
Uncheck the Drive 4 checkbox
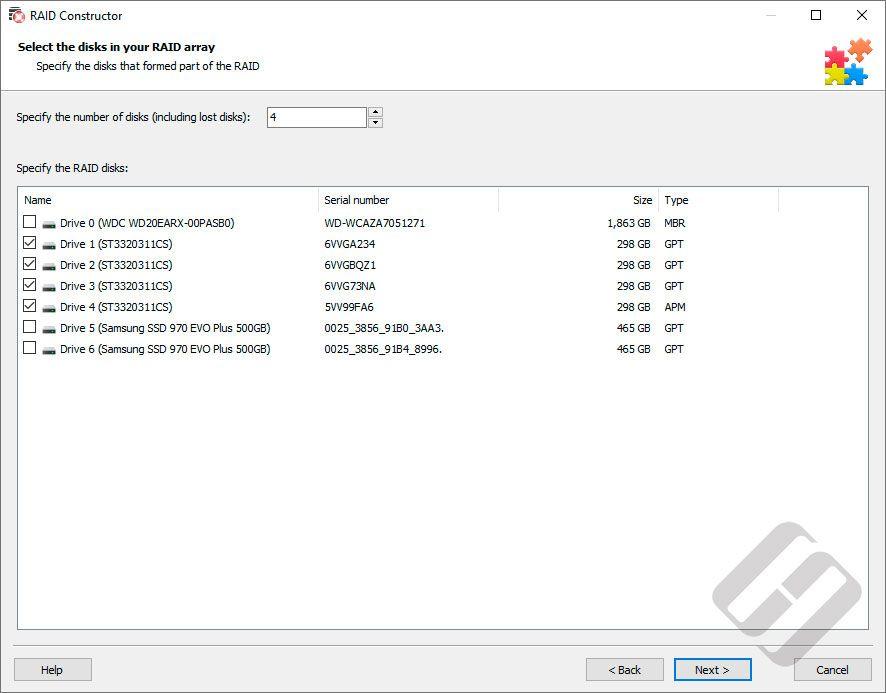(x=29, y=305)
